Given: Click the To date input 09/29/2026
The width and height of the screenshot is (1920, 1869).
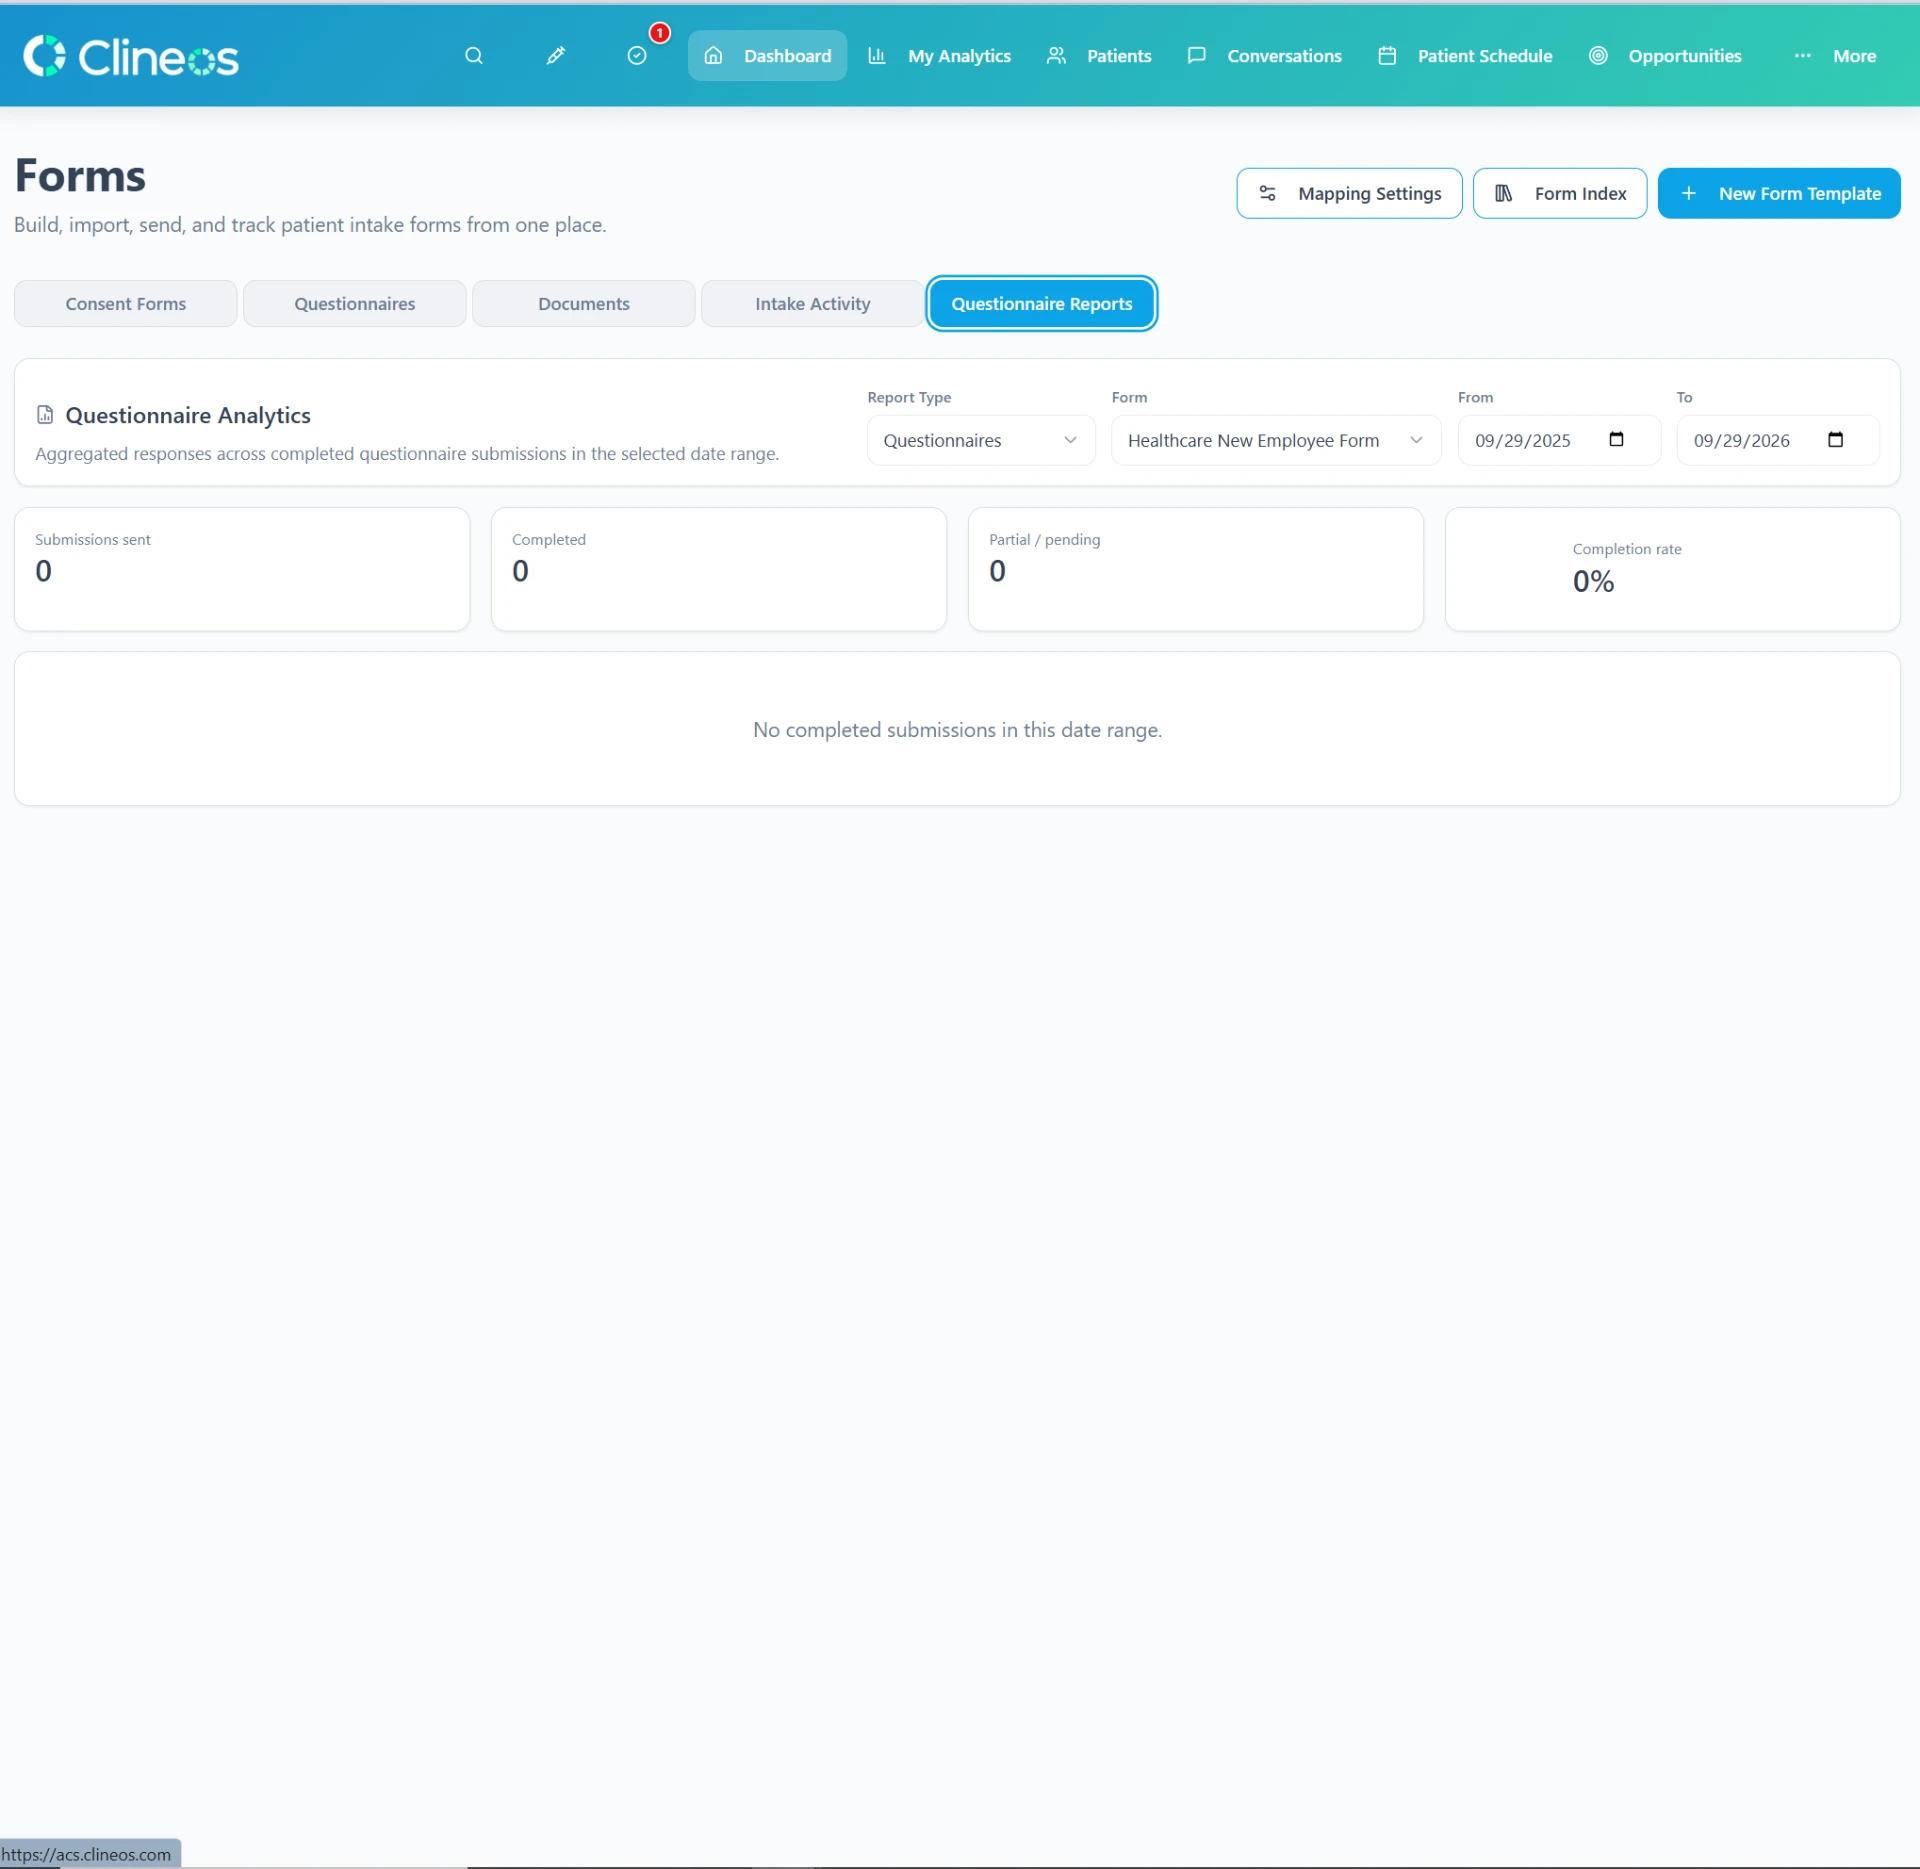Looking at the screenshot, I should pyautogui.click(x=1778, y=441).
